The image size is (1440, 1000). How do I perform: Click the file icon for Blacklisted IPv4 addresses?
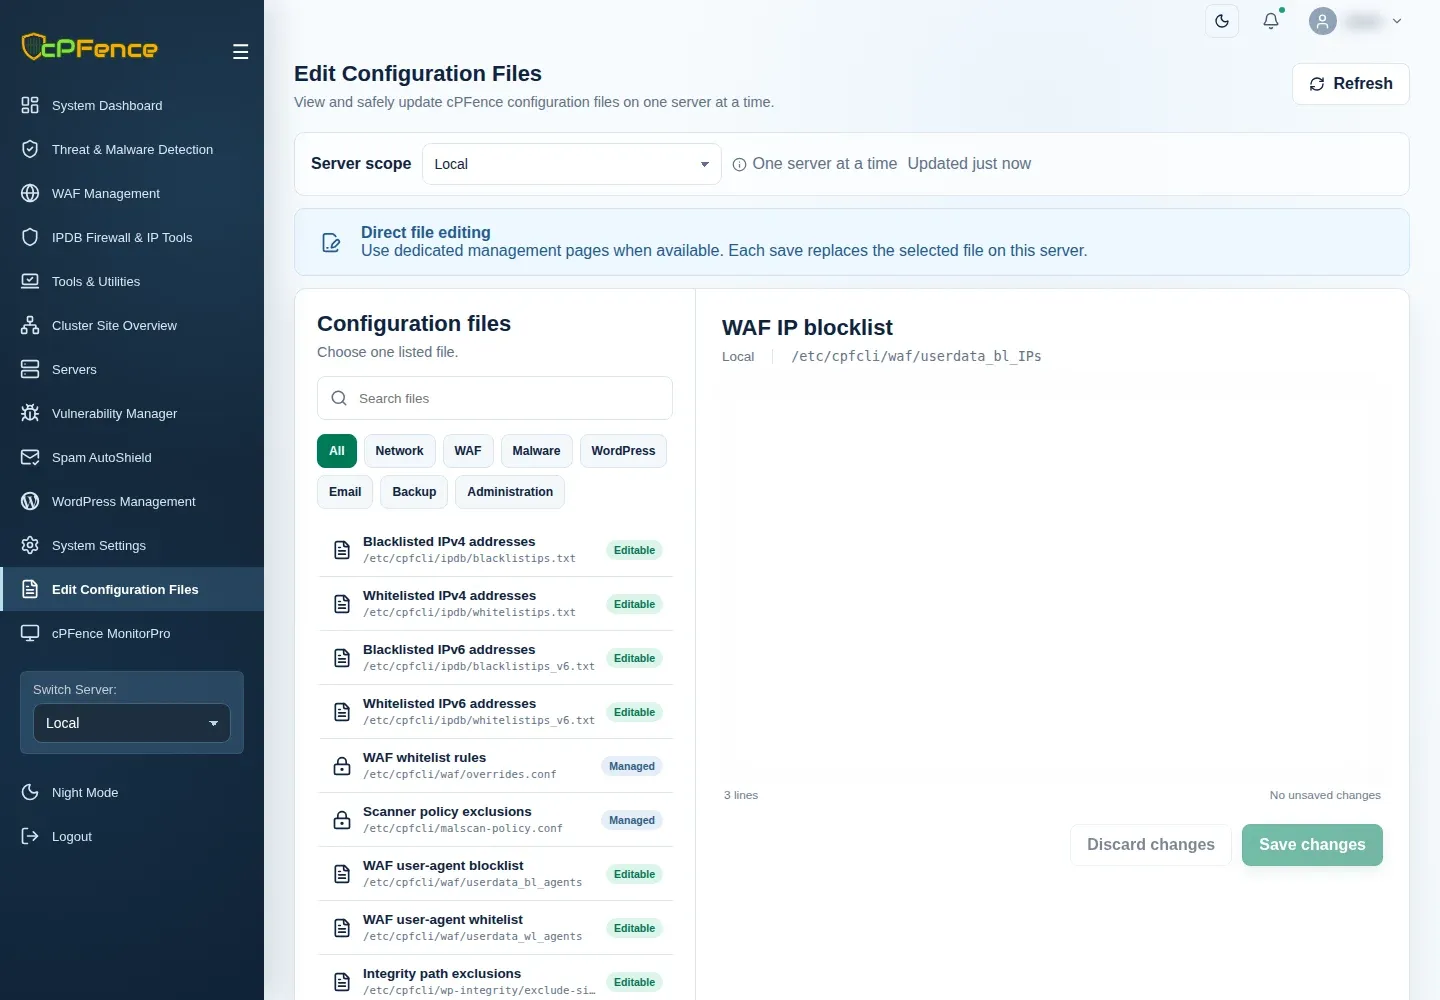click(342, 550)
